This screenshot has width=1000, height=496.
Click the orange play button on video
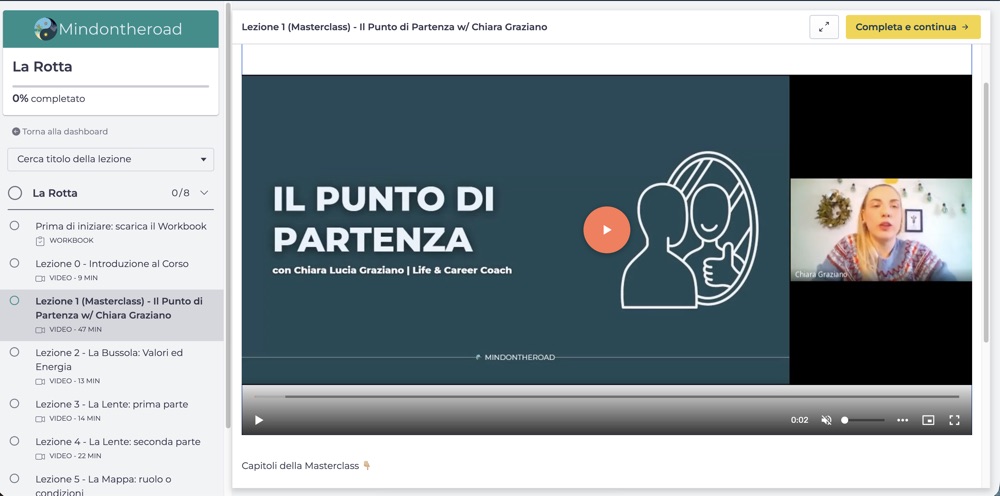click(x=607, y=230)
